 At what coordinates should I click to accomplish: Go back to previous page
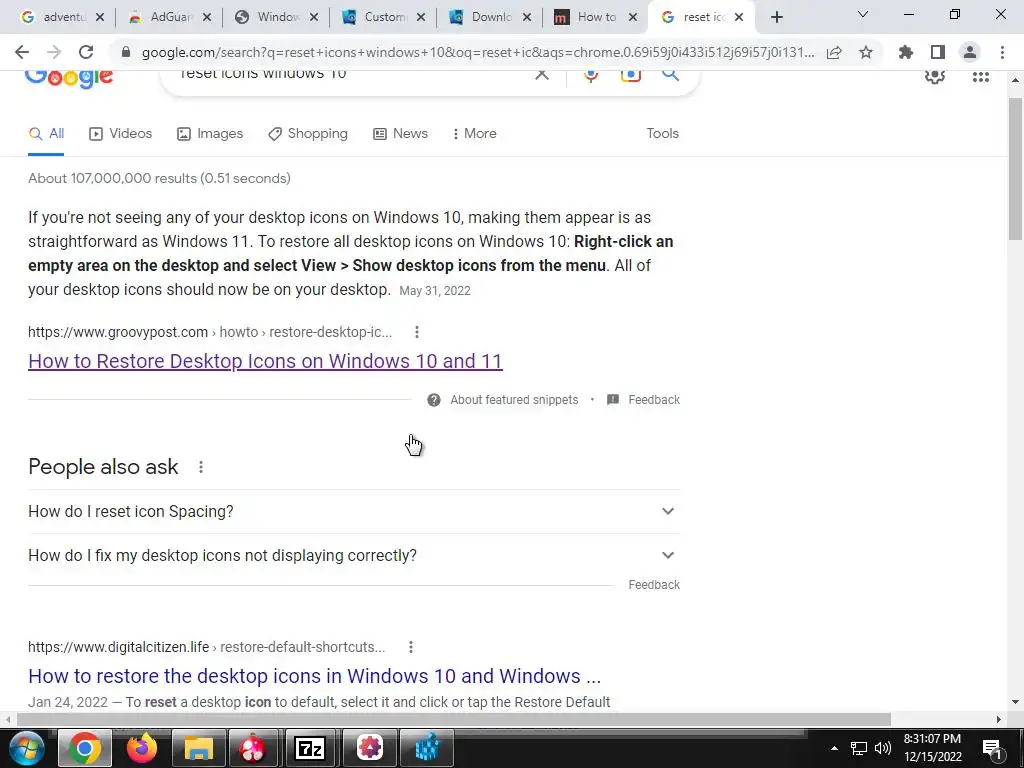[x=22, y=52]
